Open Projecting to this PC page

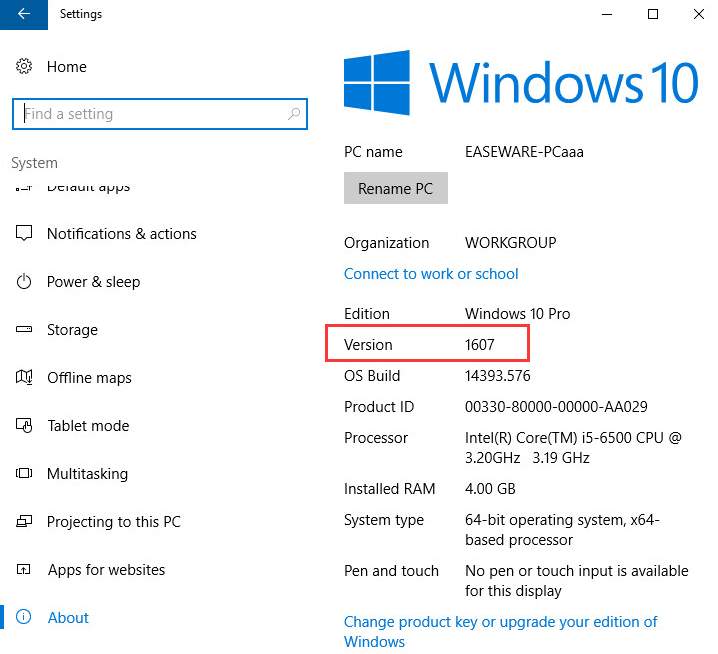(x=114, y=522)
